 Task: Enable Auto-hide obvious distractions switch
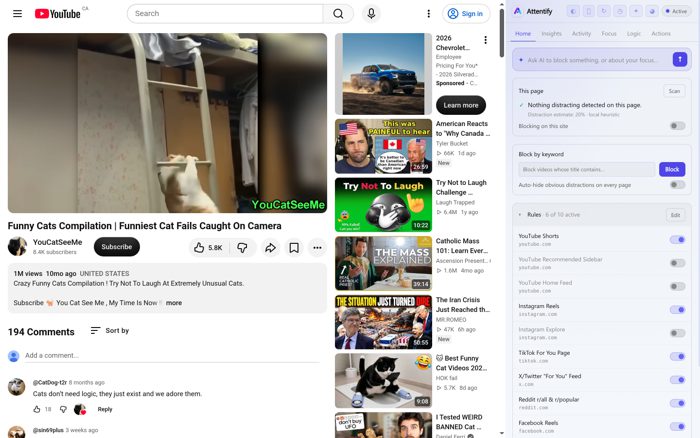tap(677, 185)
